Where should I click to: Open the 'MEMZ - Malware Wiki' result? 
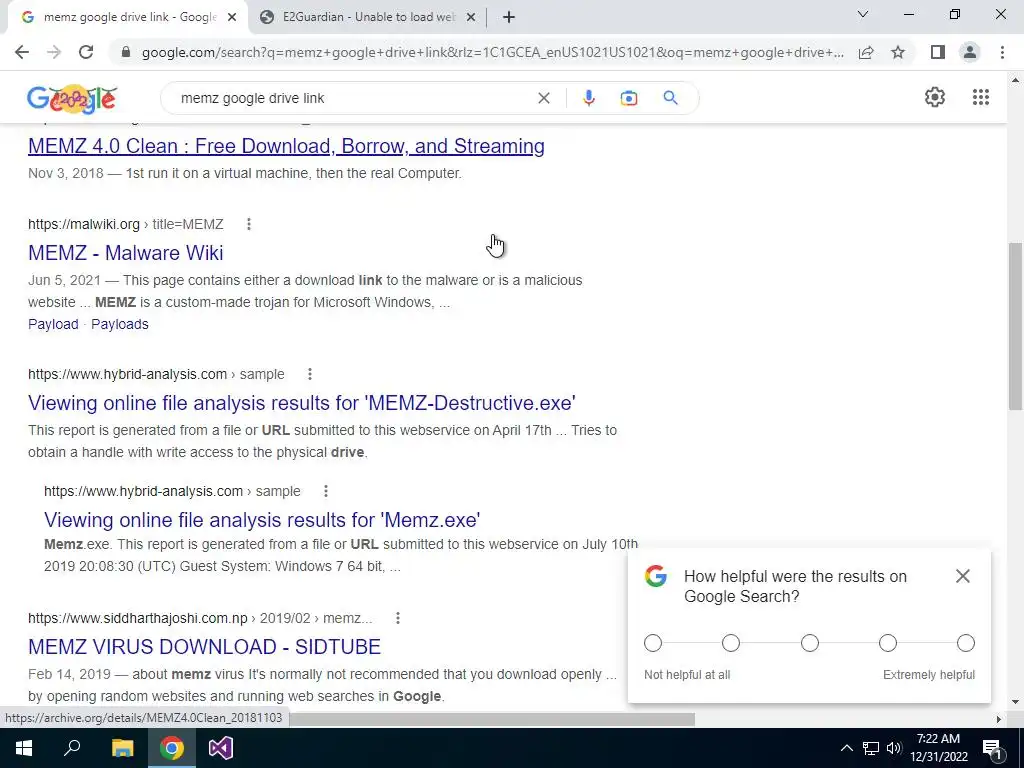click(x=125, y=253)
